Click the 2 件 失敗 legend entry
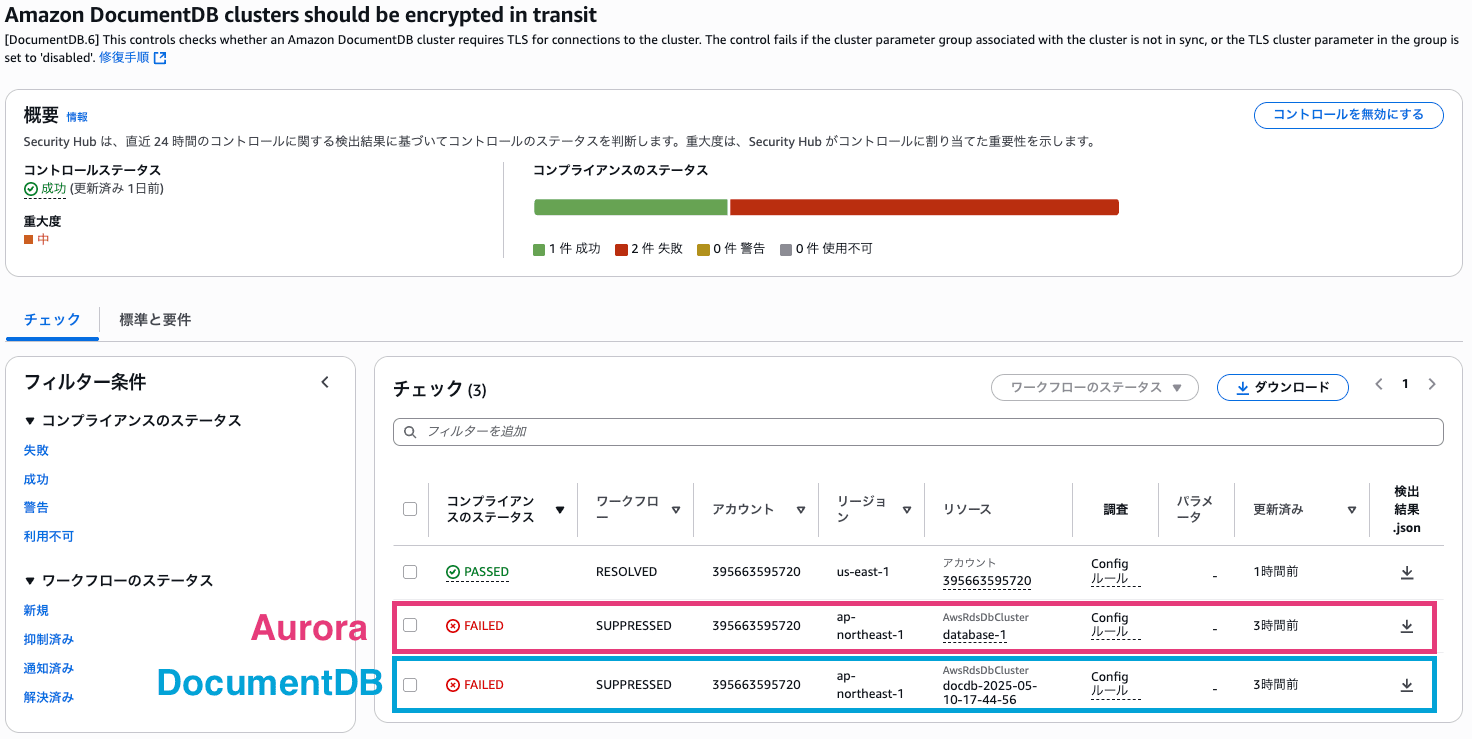Viewport: 1472px width, 739px height. click(649, 249)
